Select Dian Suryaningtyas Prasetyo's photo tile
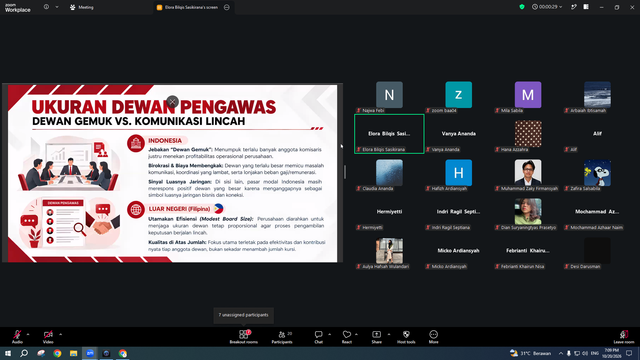Viewport: 640px width, 360px height. [x=528, y=212]
